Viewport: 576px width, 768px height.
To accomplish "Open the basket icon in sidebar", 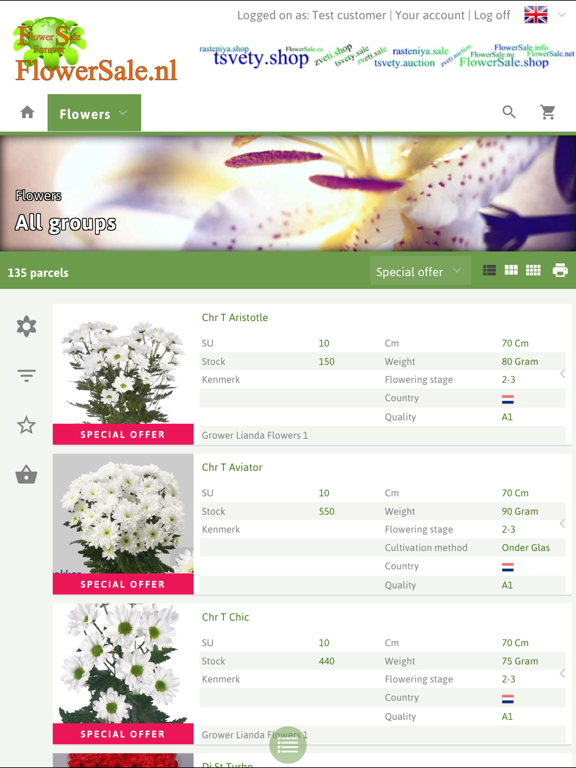I will click(26, 475).
